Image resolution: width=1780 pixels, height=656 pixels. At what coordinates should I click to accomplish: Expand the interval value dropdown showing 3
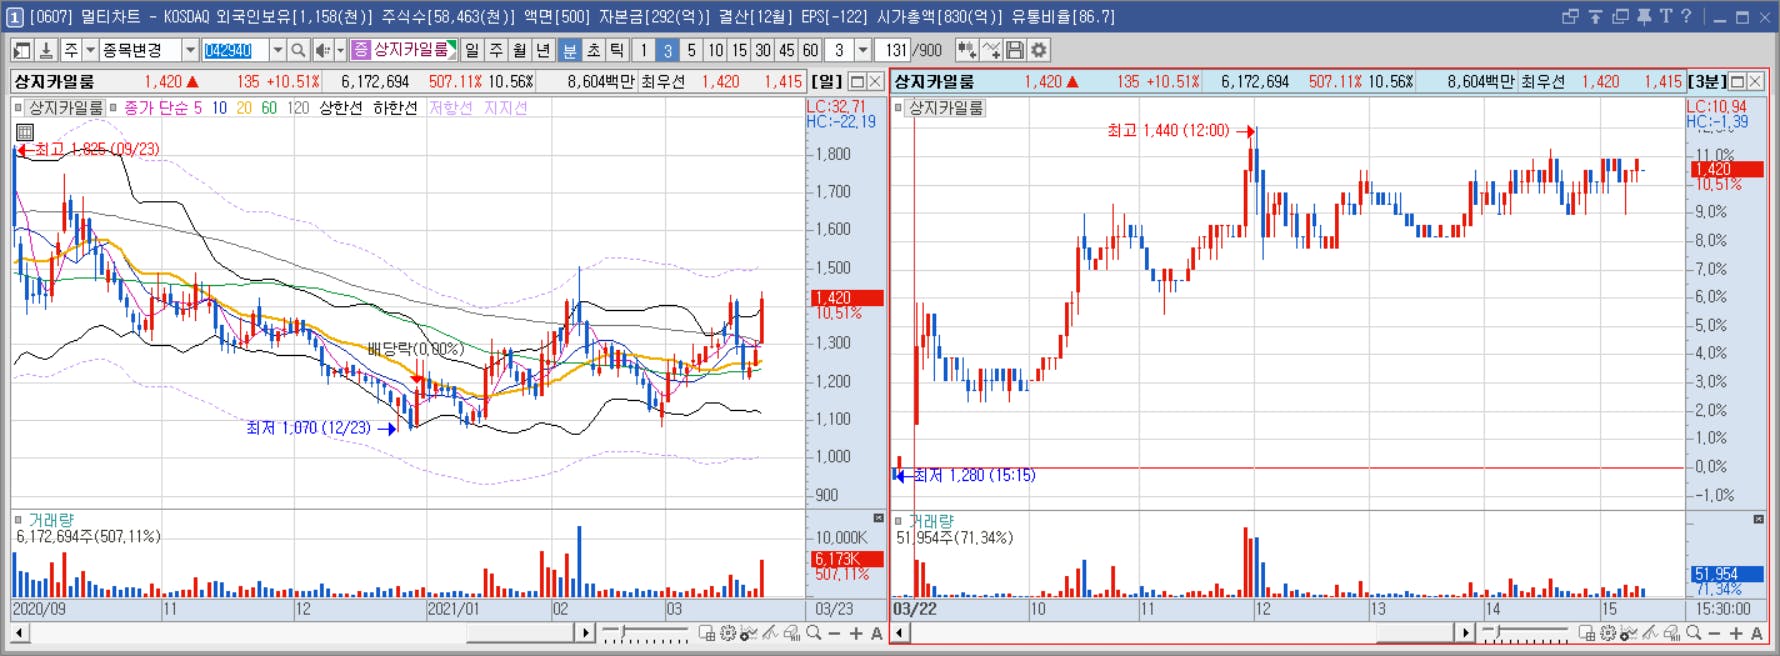[x=862, y=50]
